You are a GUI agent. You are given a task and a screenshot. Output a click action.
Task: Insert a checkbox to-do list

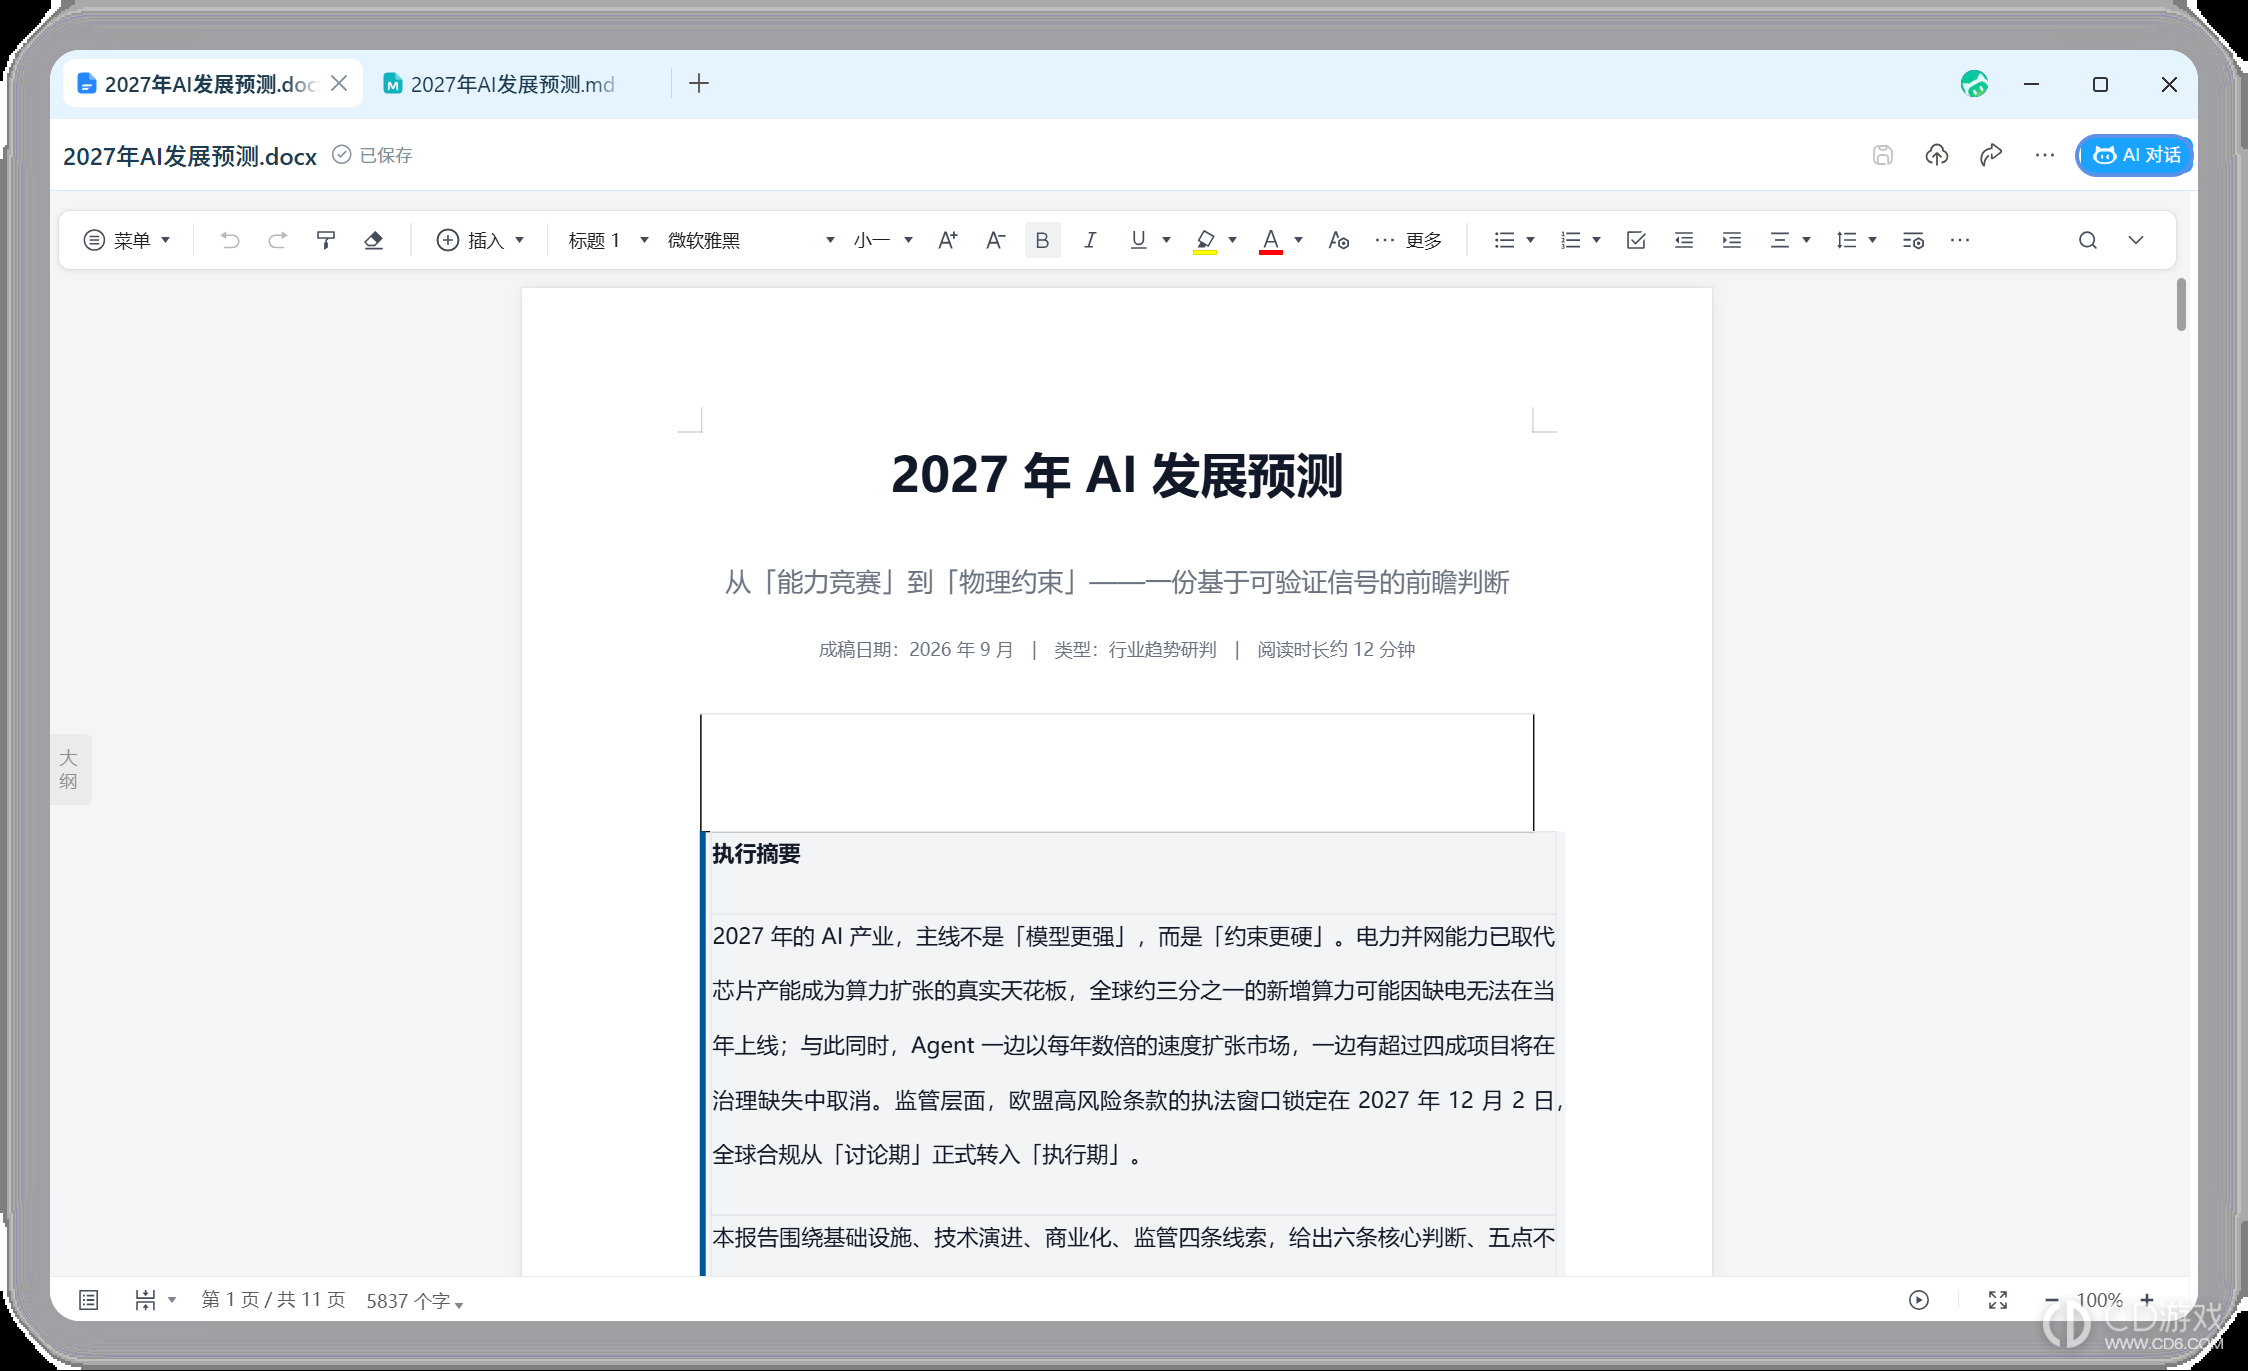1636,240
